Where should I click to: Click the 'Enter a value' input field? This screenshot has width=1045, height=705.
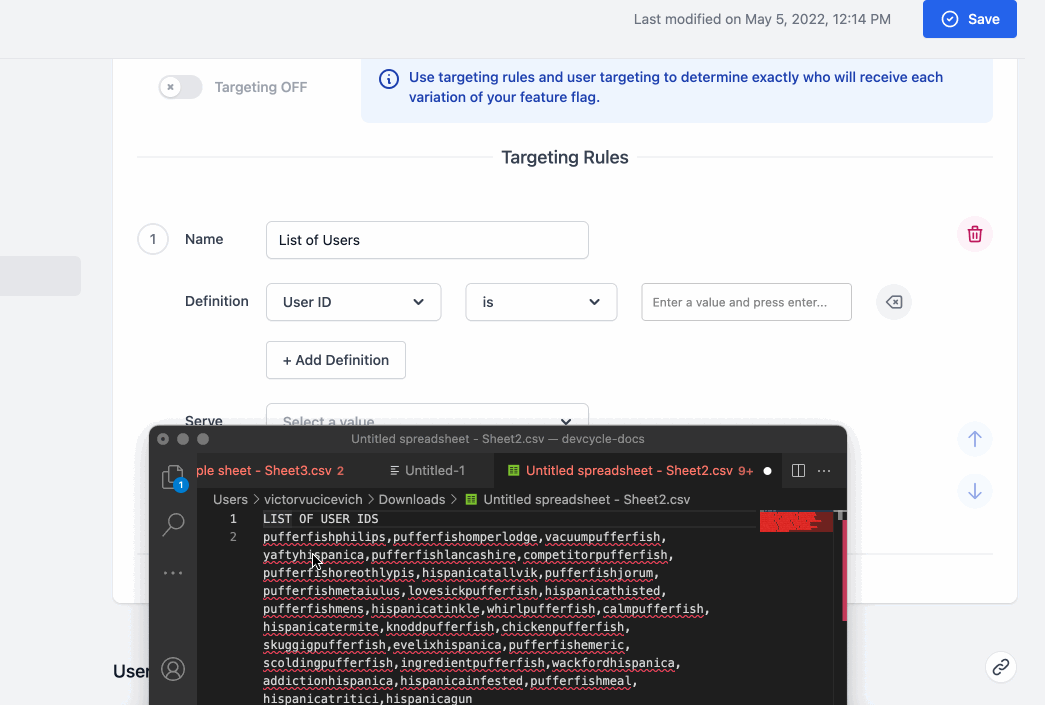[746, 302]
